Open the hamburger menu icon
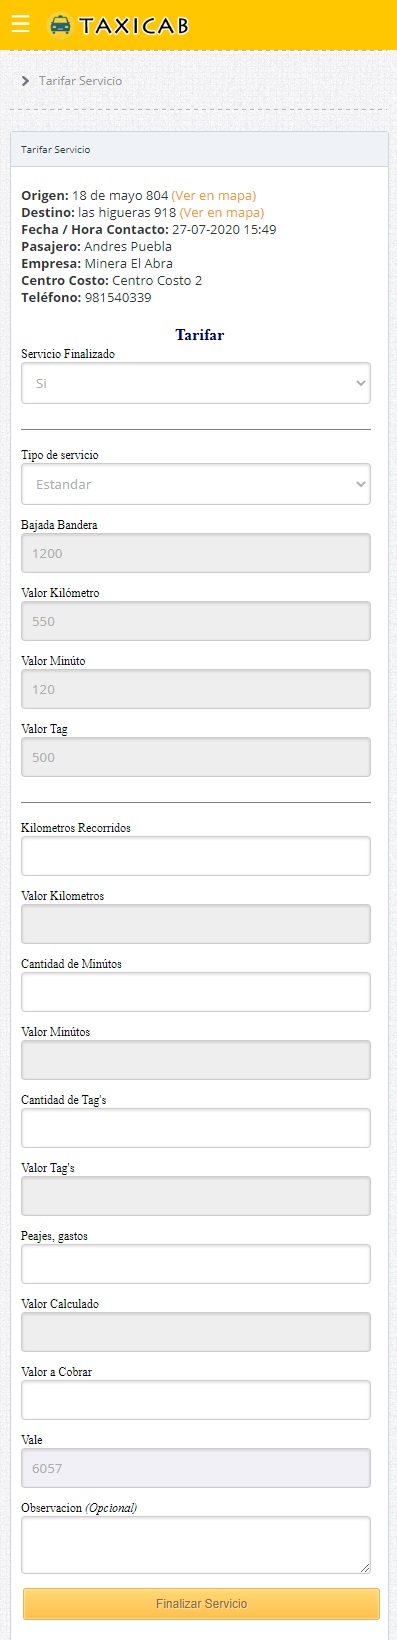 (20, 24)
